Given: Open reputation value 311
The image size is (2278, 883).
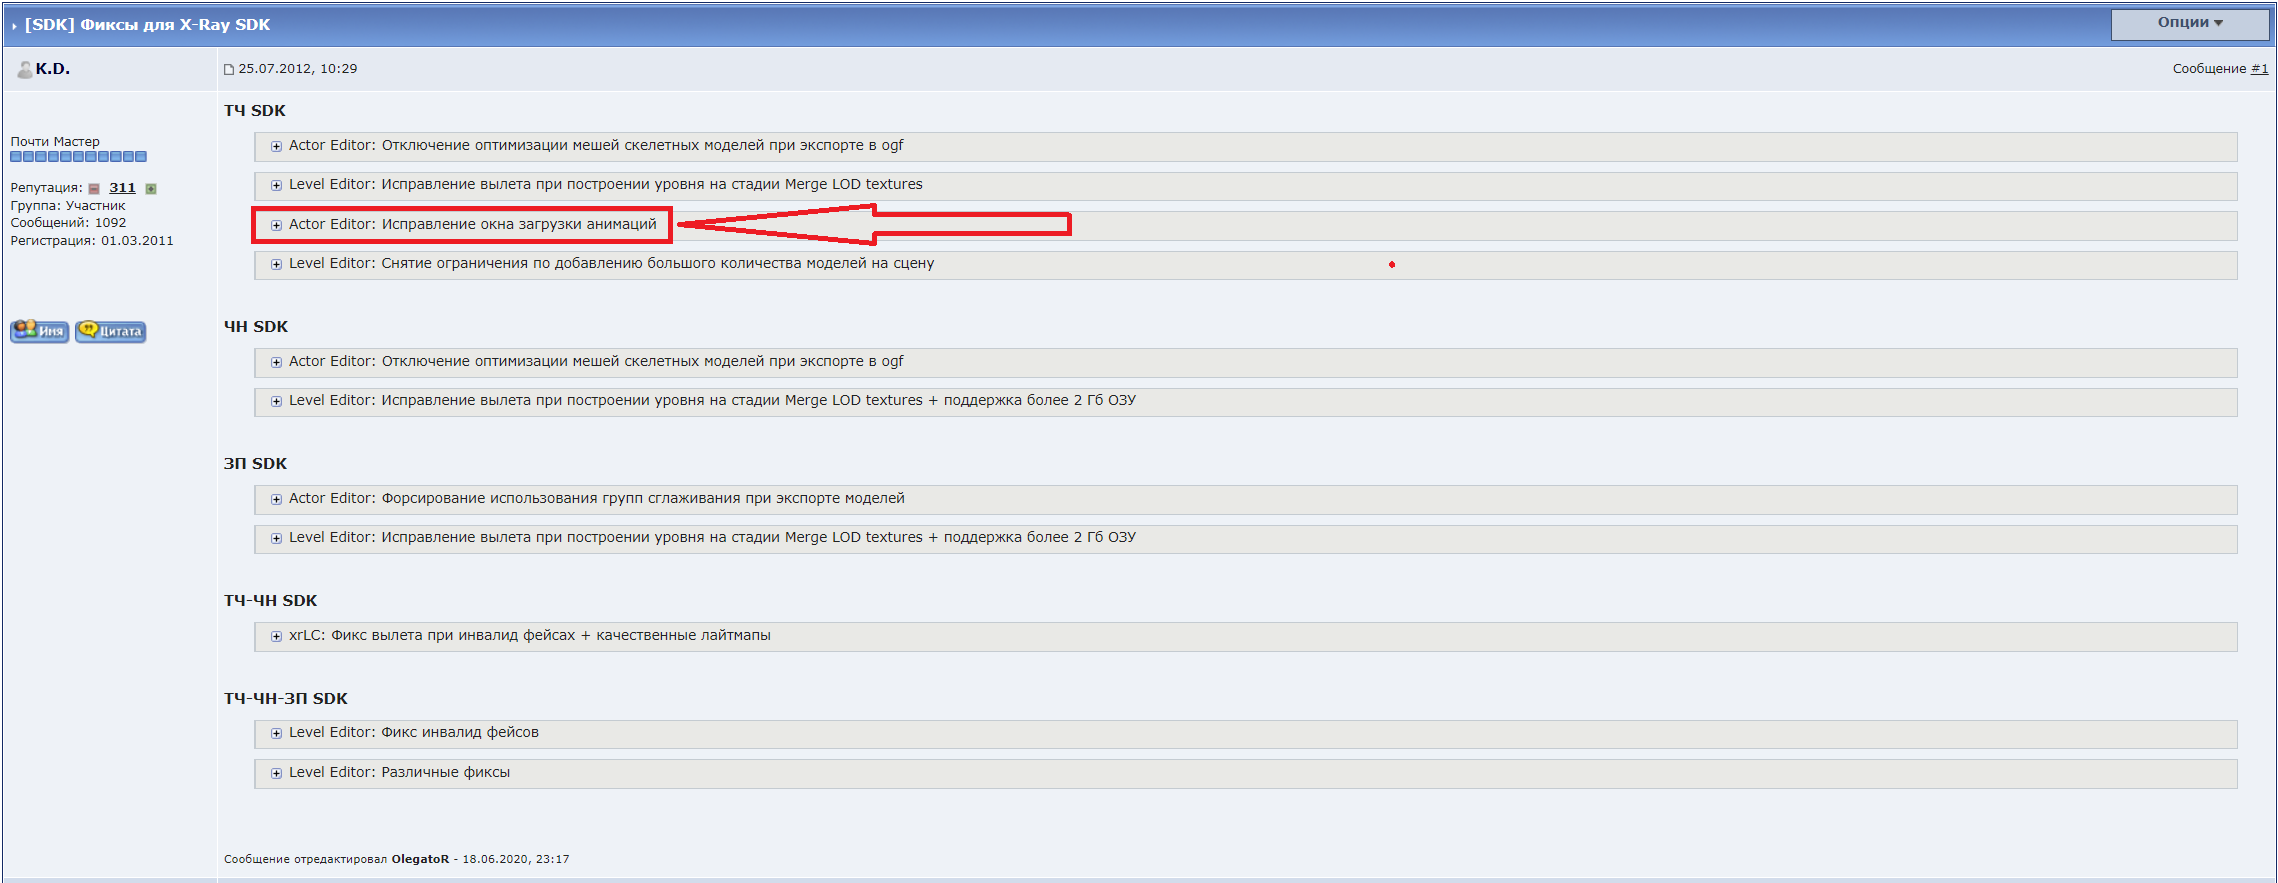Looking at the screenshot, I should [x=122, y=188].
